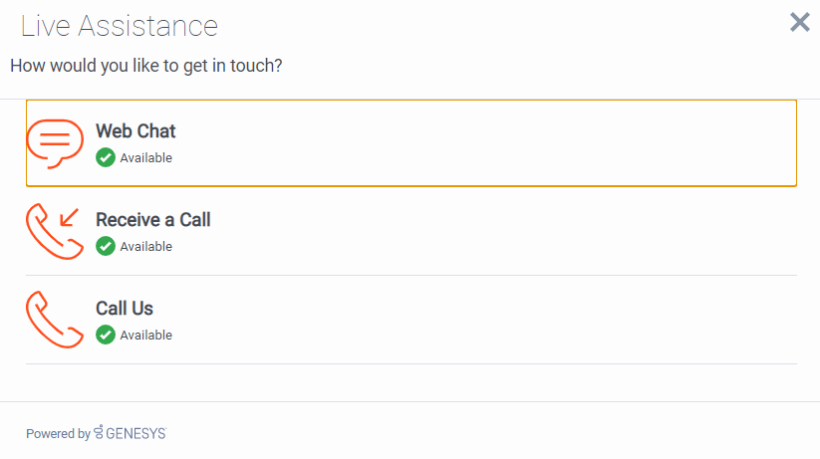The height and width of the screenshot is (459, 820).
Task: Click the Receive a Call phone icon
Action: click(x=55, y=231)
